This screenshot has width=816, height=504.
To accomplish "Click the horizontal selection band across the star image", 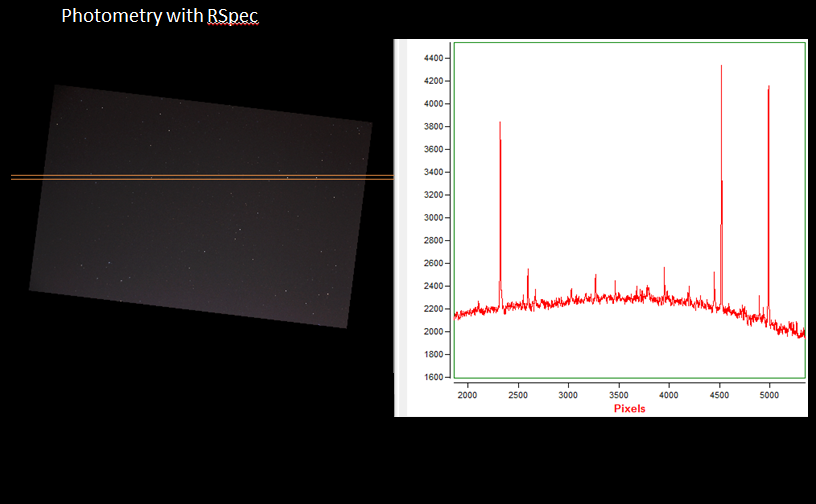I will point(200,177).
